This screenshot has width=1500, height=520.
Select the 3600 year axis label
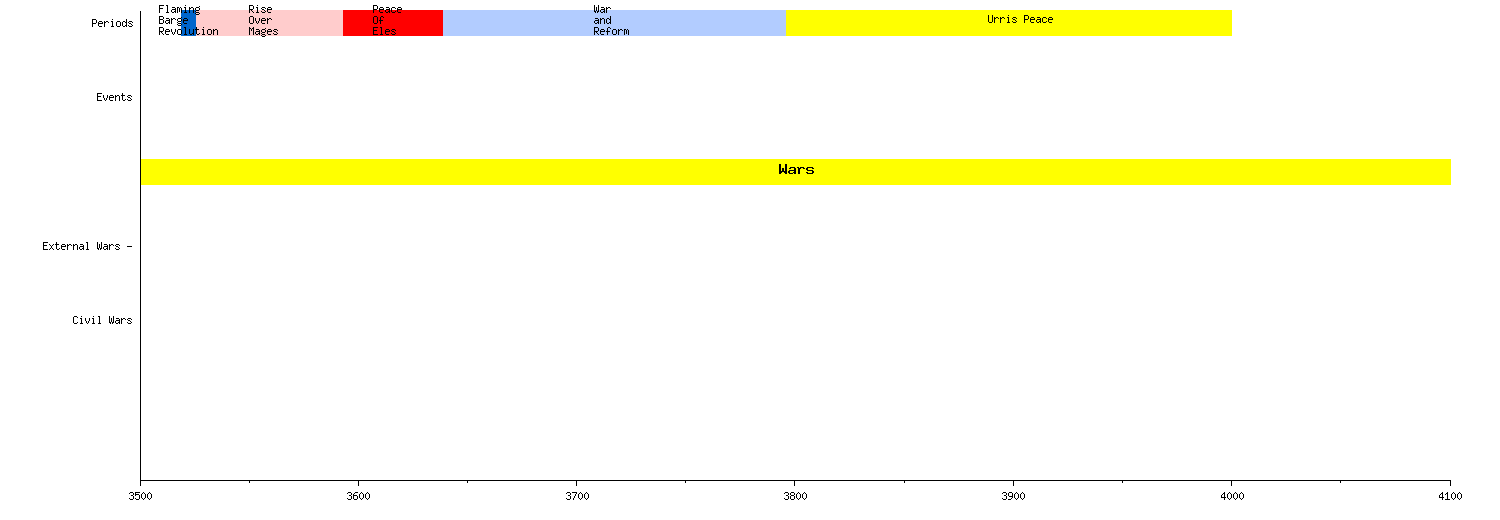click(359, 496)
